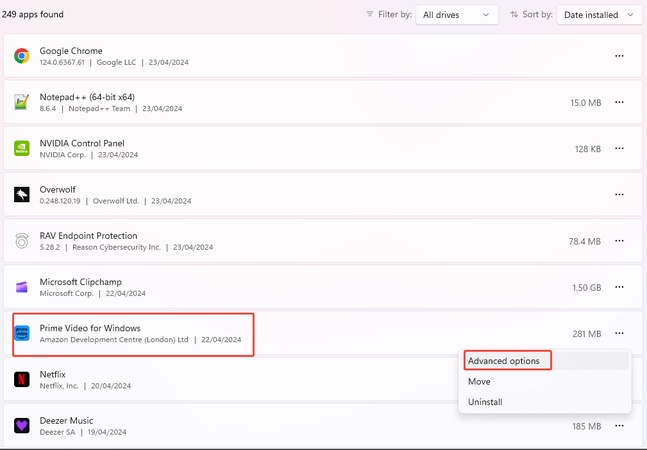Open the three-dot menu for Notepad++
Viewport: 647px width, 450px height.
point(619,102)
